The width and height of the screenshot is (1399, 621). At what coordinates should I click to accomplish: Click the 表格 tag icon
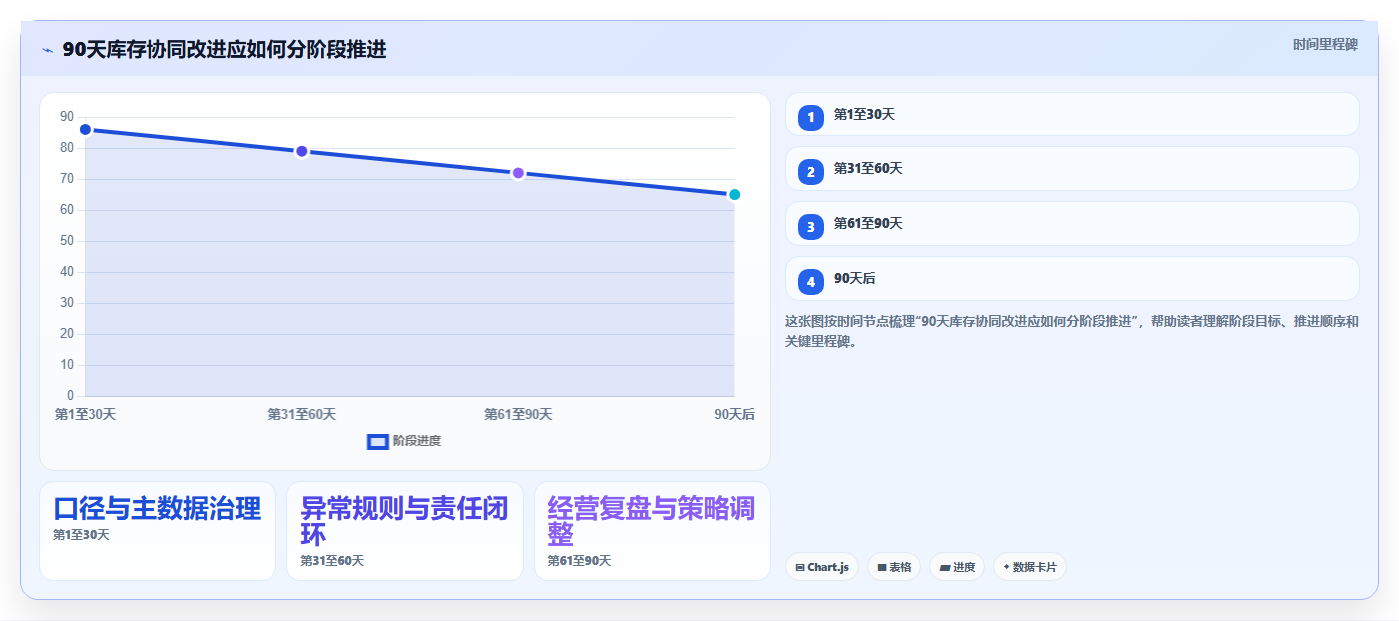pos(882,567)
